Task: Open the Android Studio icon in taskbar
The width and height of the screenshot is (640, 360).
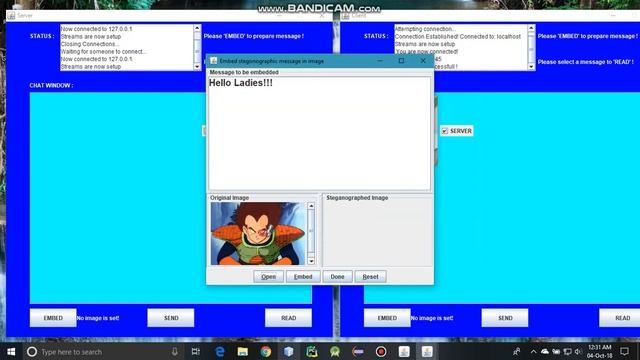Action: [335, 351]
